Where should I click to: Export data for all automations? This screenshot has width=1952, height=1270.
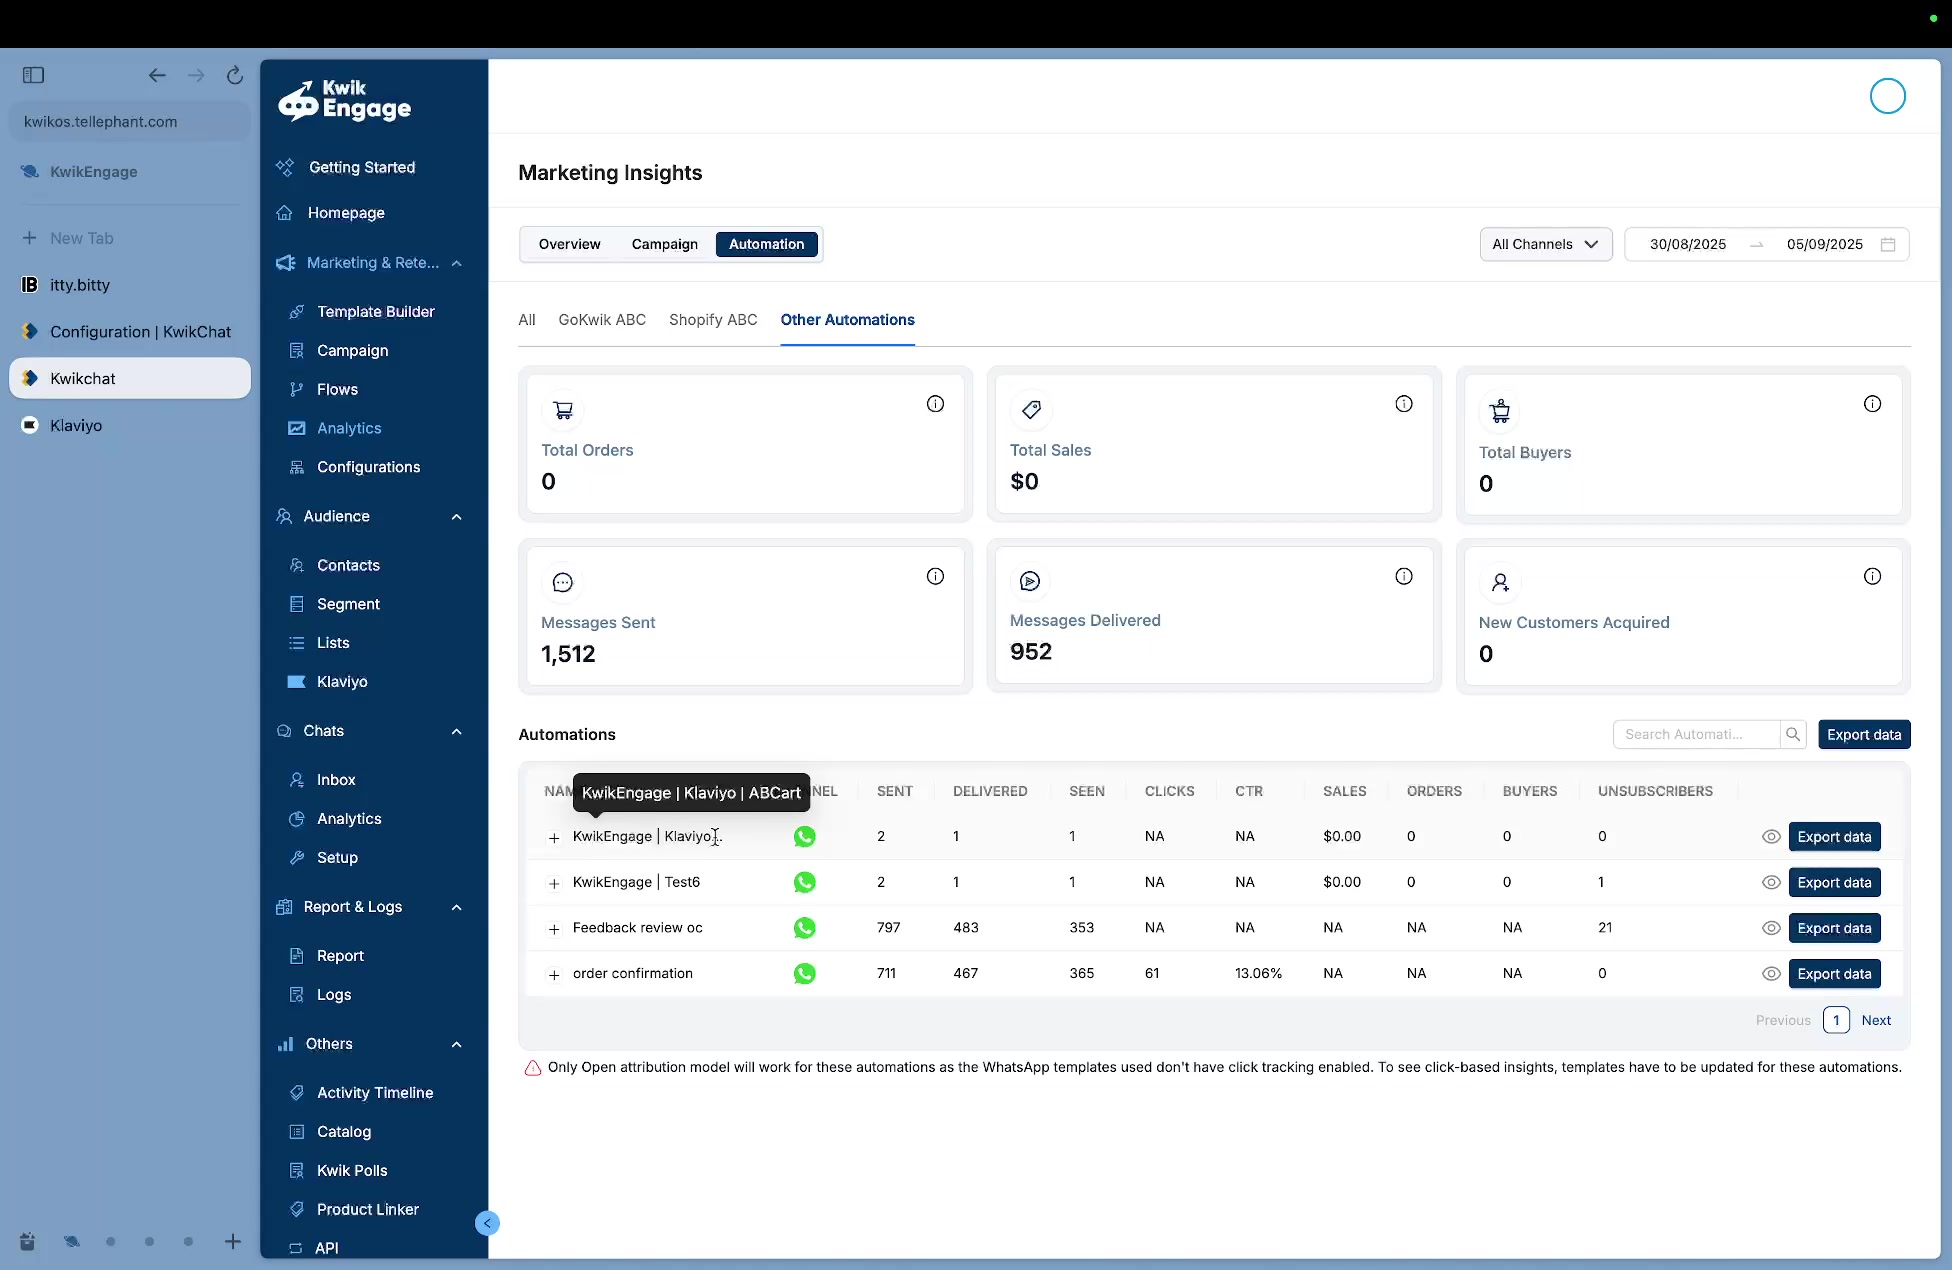click(x=1864, y=735)
